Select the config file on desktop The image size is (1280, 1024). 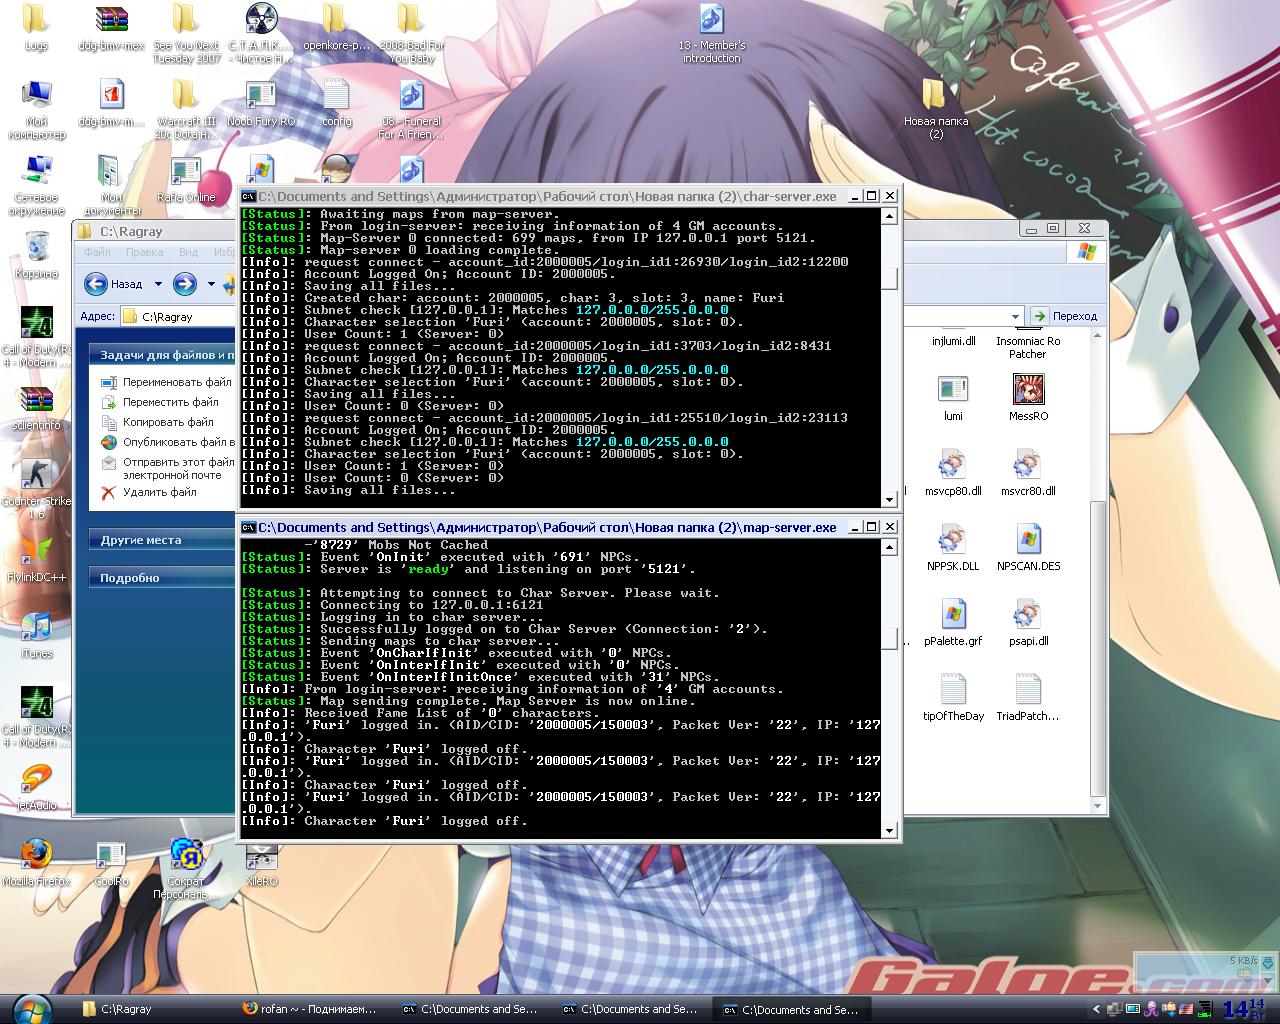(336, 104)
